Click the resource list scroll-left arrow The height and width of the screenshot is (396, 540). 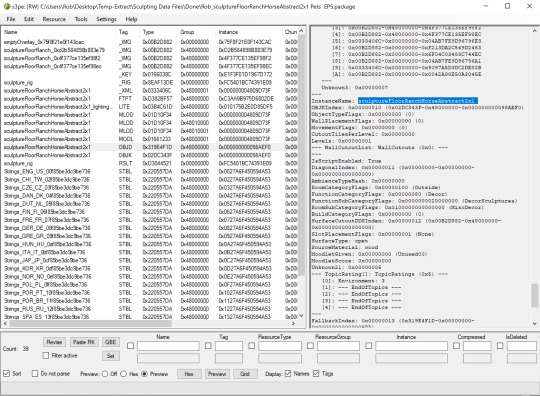(5, 323)
